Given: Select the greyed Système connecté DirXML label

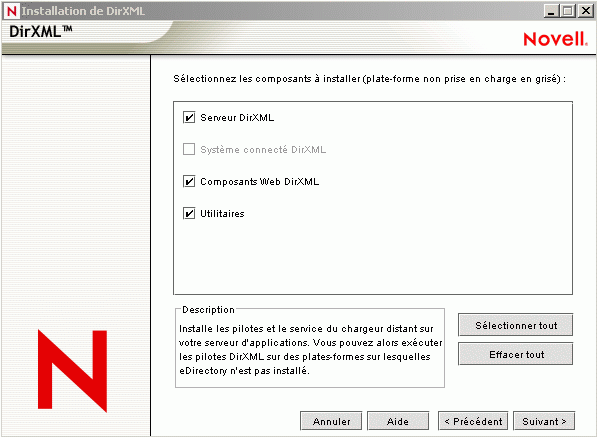Looking at the screenshot, I should [x=263, y=150].
